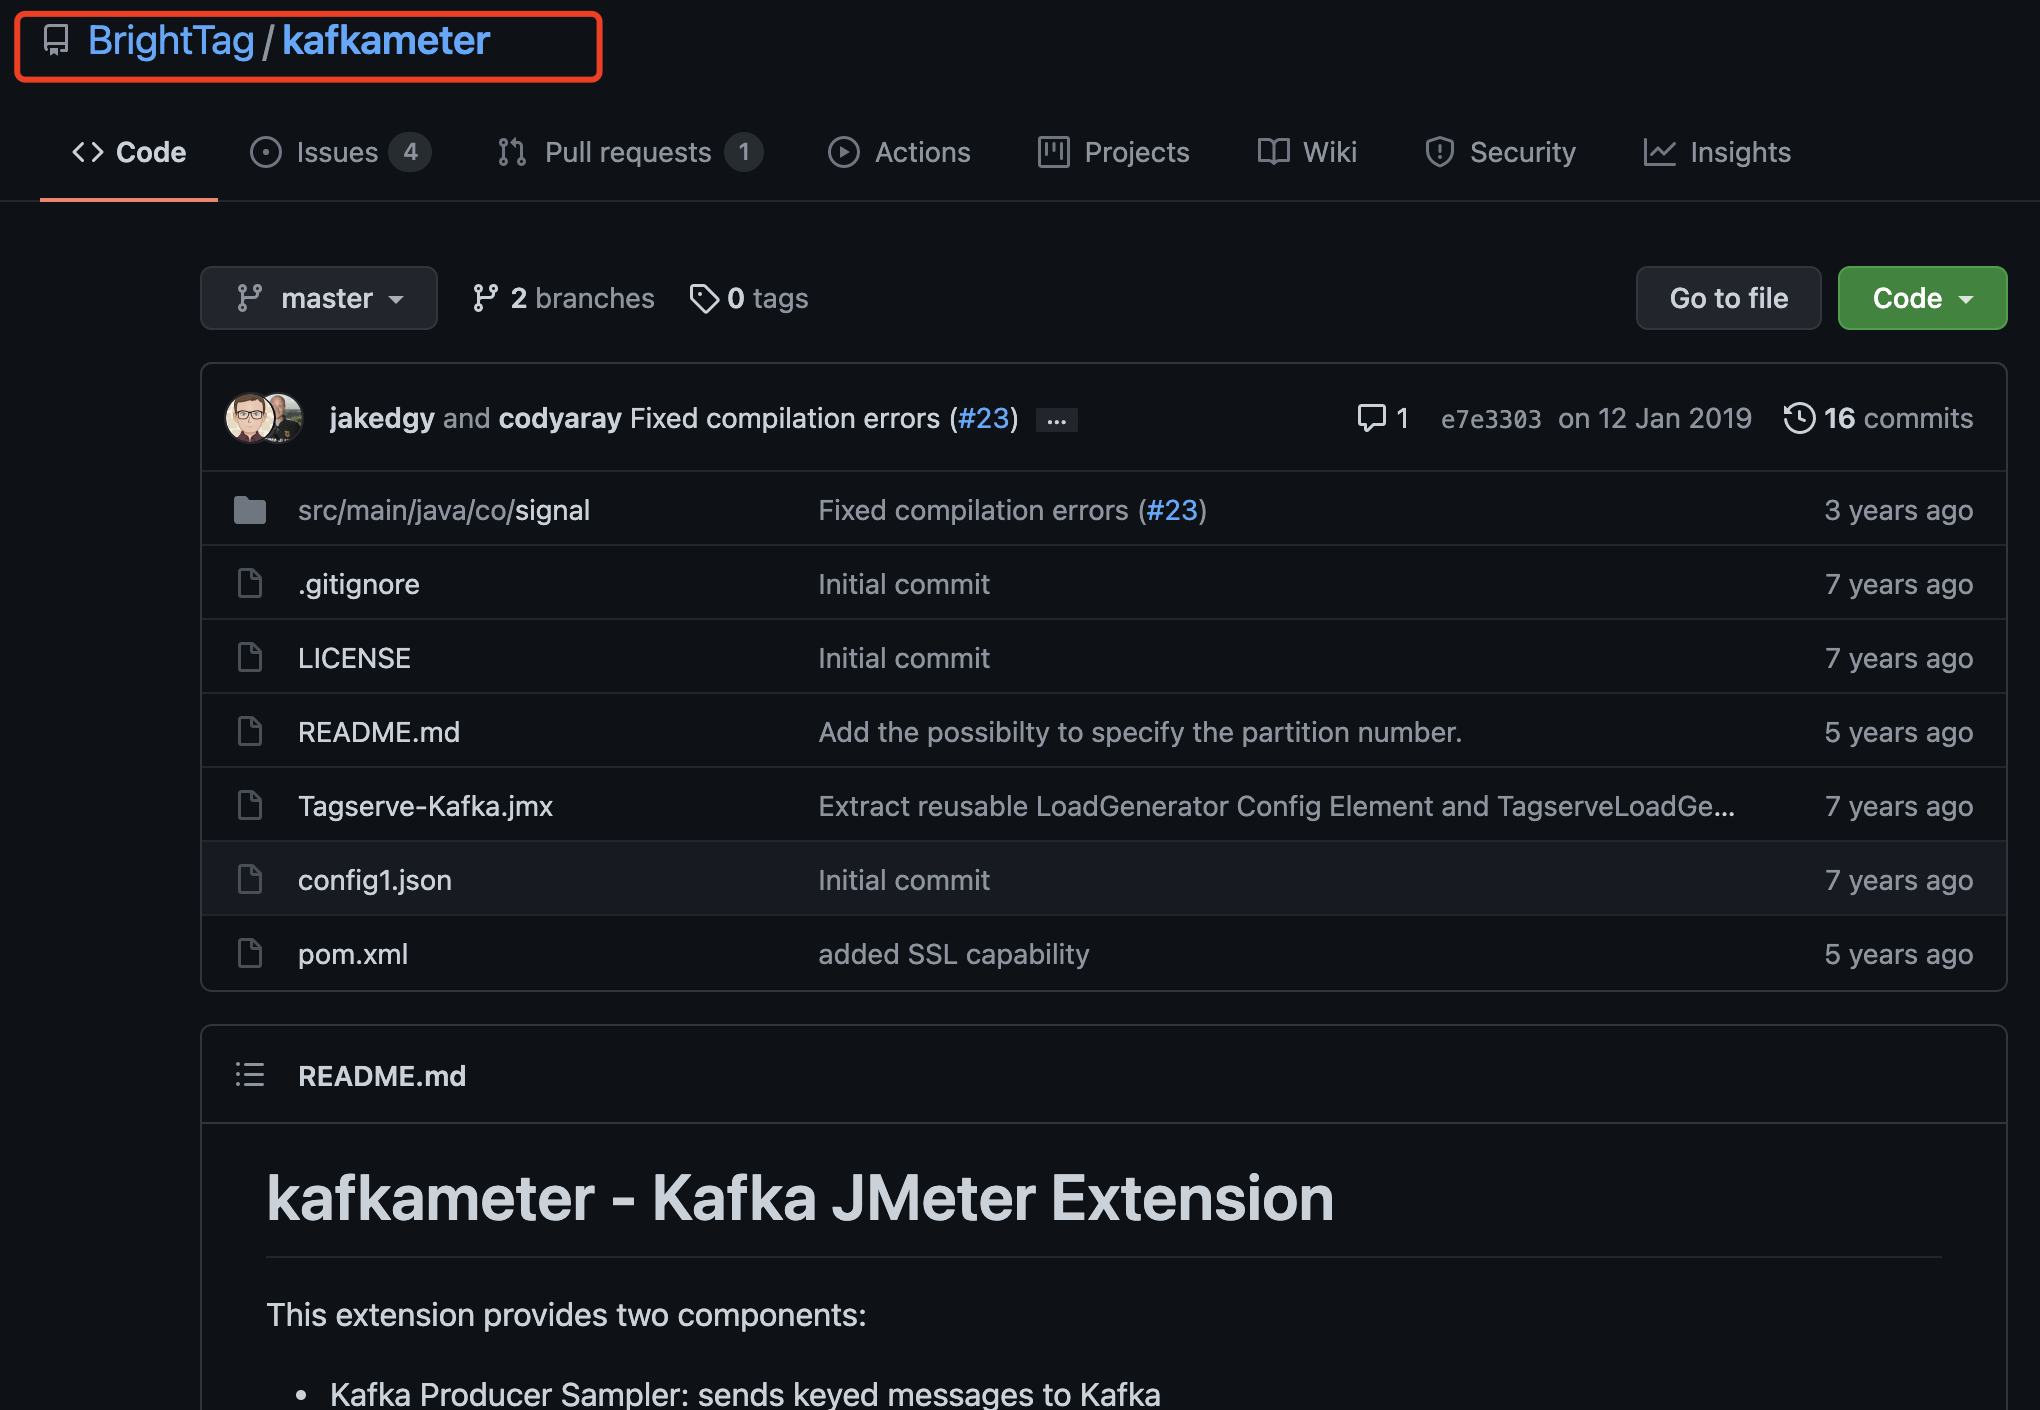Switch to the Issues tab
The image size is (2040, 1410).
(338, 152)
